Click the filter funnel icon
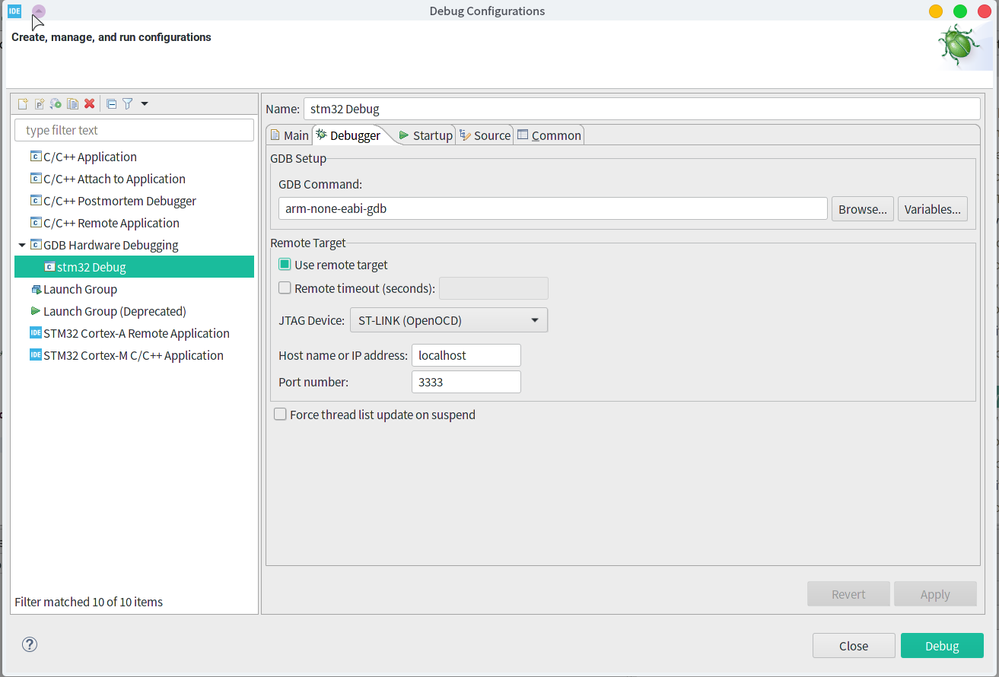The width and height of the screenshot is (999, 677). point(127,104)
